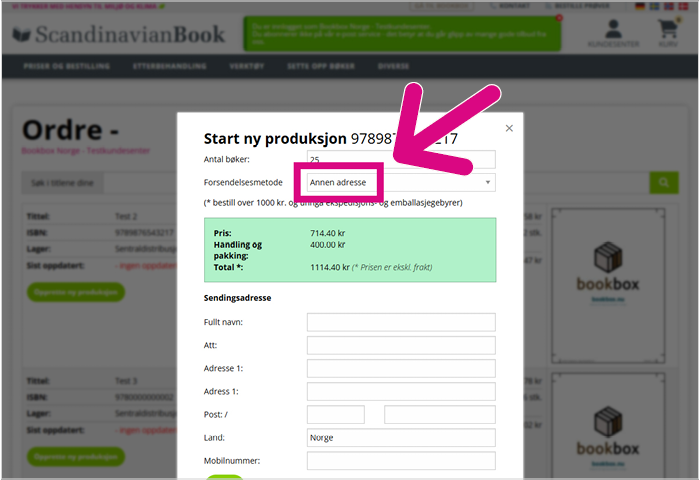Click ISBN 9780000000002 in Test 3 row
Image resolution: width=700 pixels, height=480 pixels.
[144, 397]
